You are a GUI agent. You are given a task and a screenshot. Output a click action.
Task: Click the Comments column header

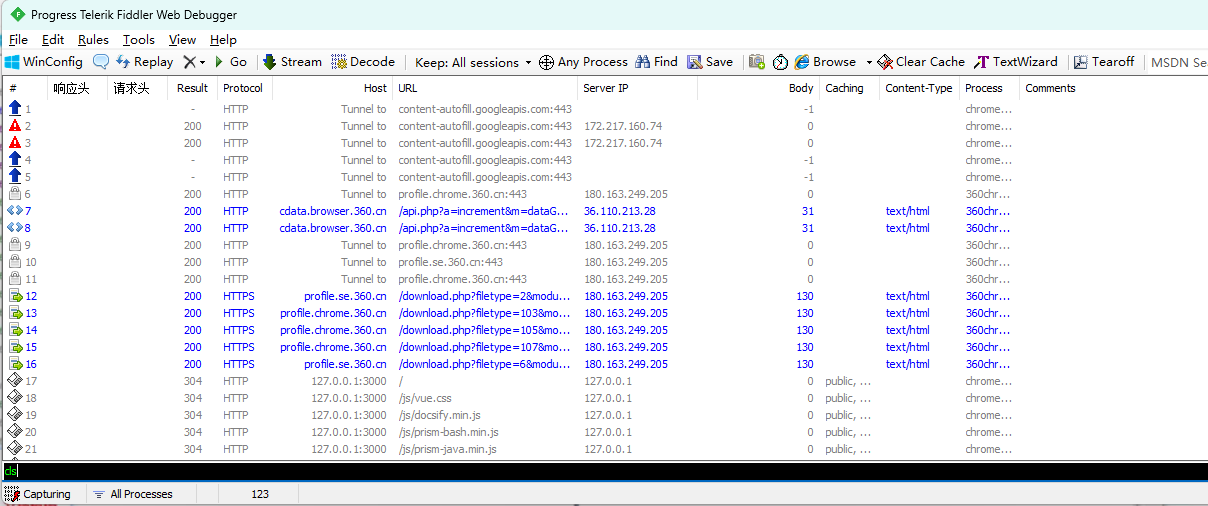(1050, 88)
